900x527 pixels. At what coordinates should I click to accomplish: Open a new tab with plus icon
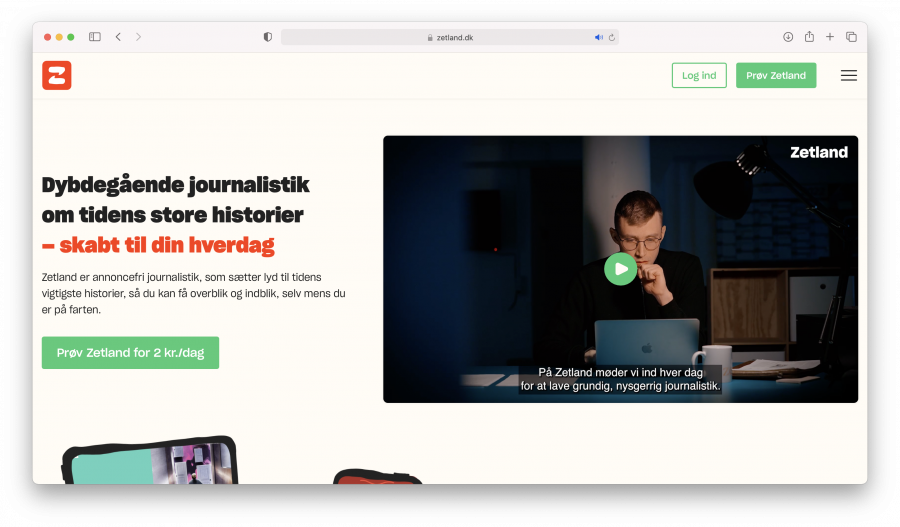[x=830, y=37]
